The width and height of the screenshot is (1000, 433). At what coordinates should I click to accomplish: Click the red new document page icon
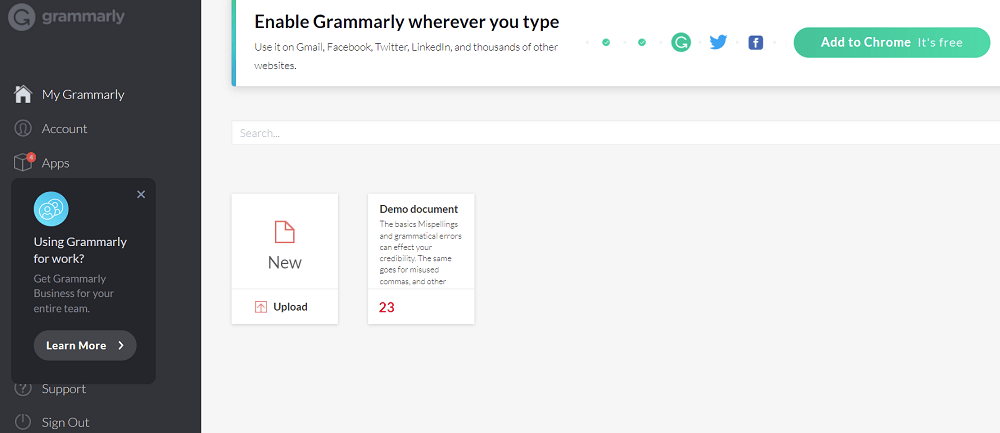(x=284, y=231)
